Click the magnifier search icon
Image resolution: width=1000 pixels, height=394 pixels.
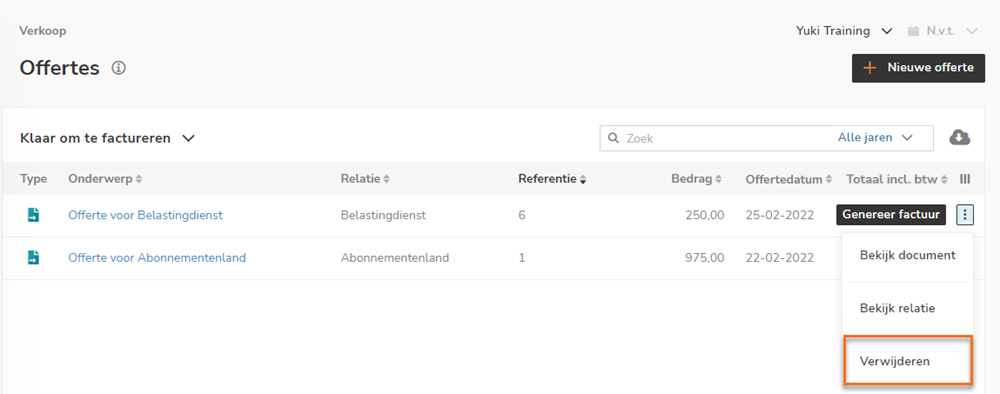(x=614, y=138)
